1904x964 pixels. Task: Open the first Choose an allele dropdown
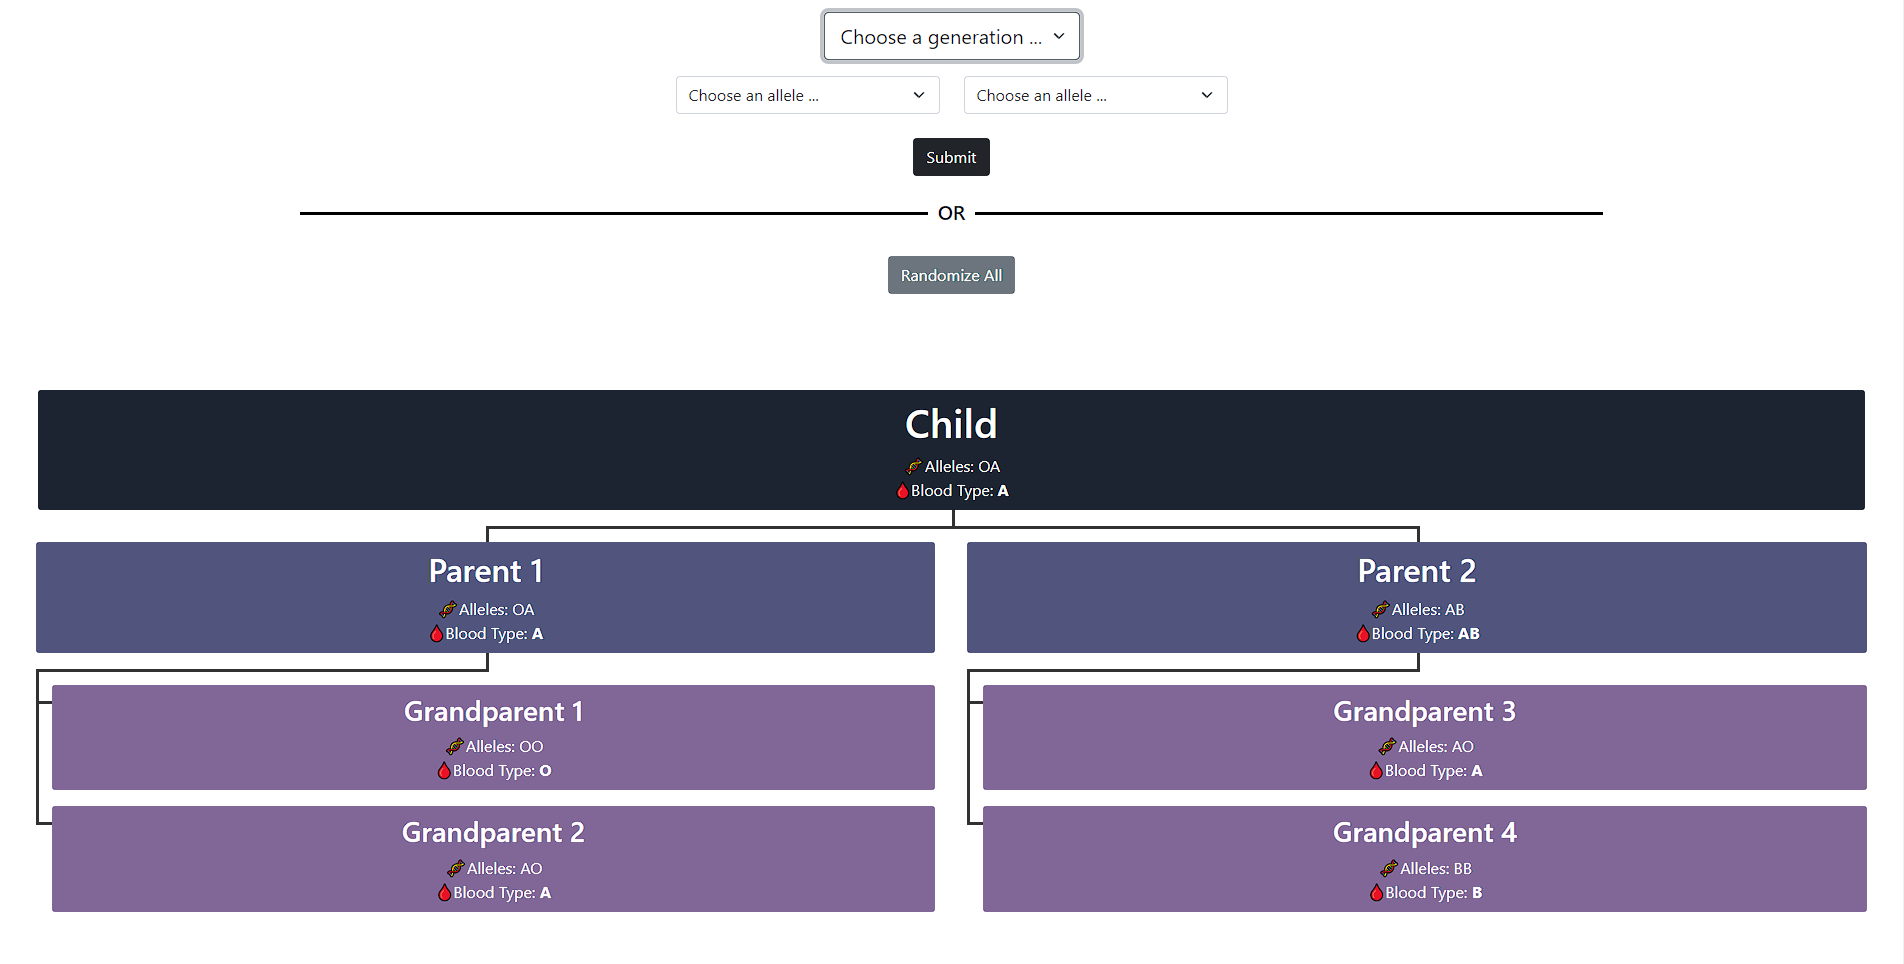pos(807,95)
